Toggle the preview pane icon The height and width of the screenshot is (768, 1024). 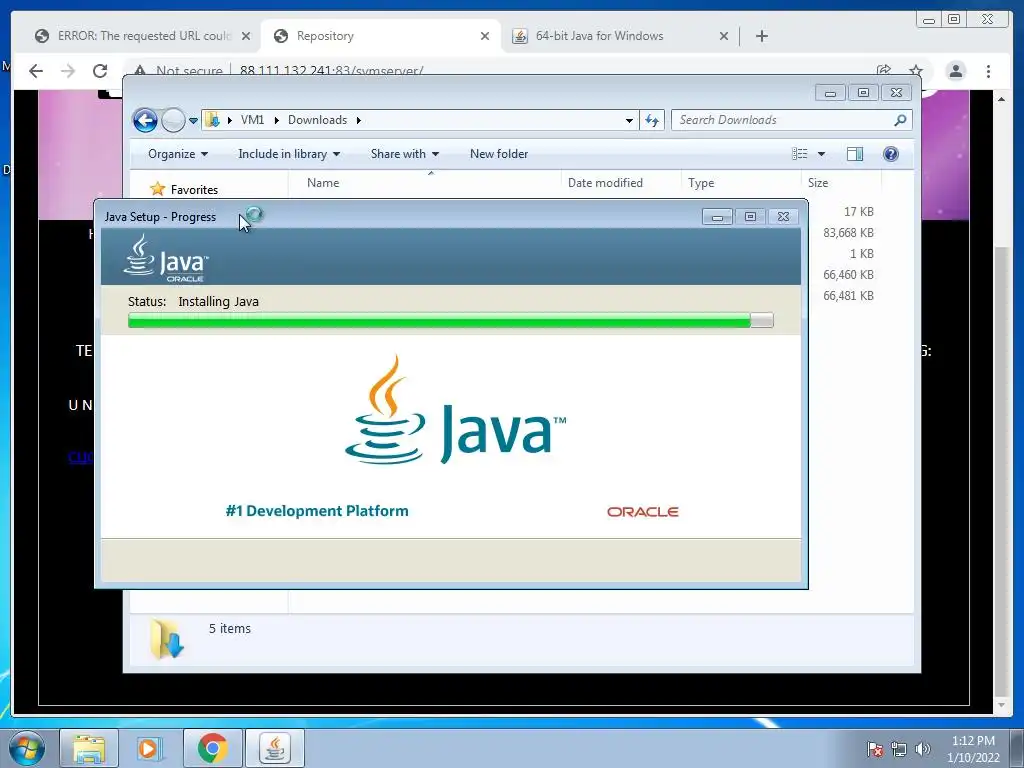[x=855, y=154]
